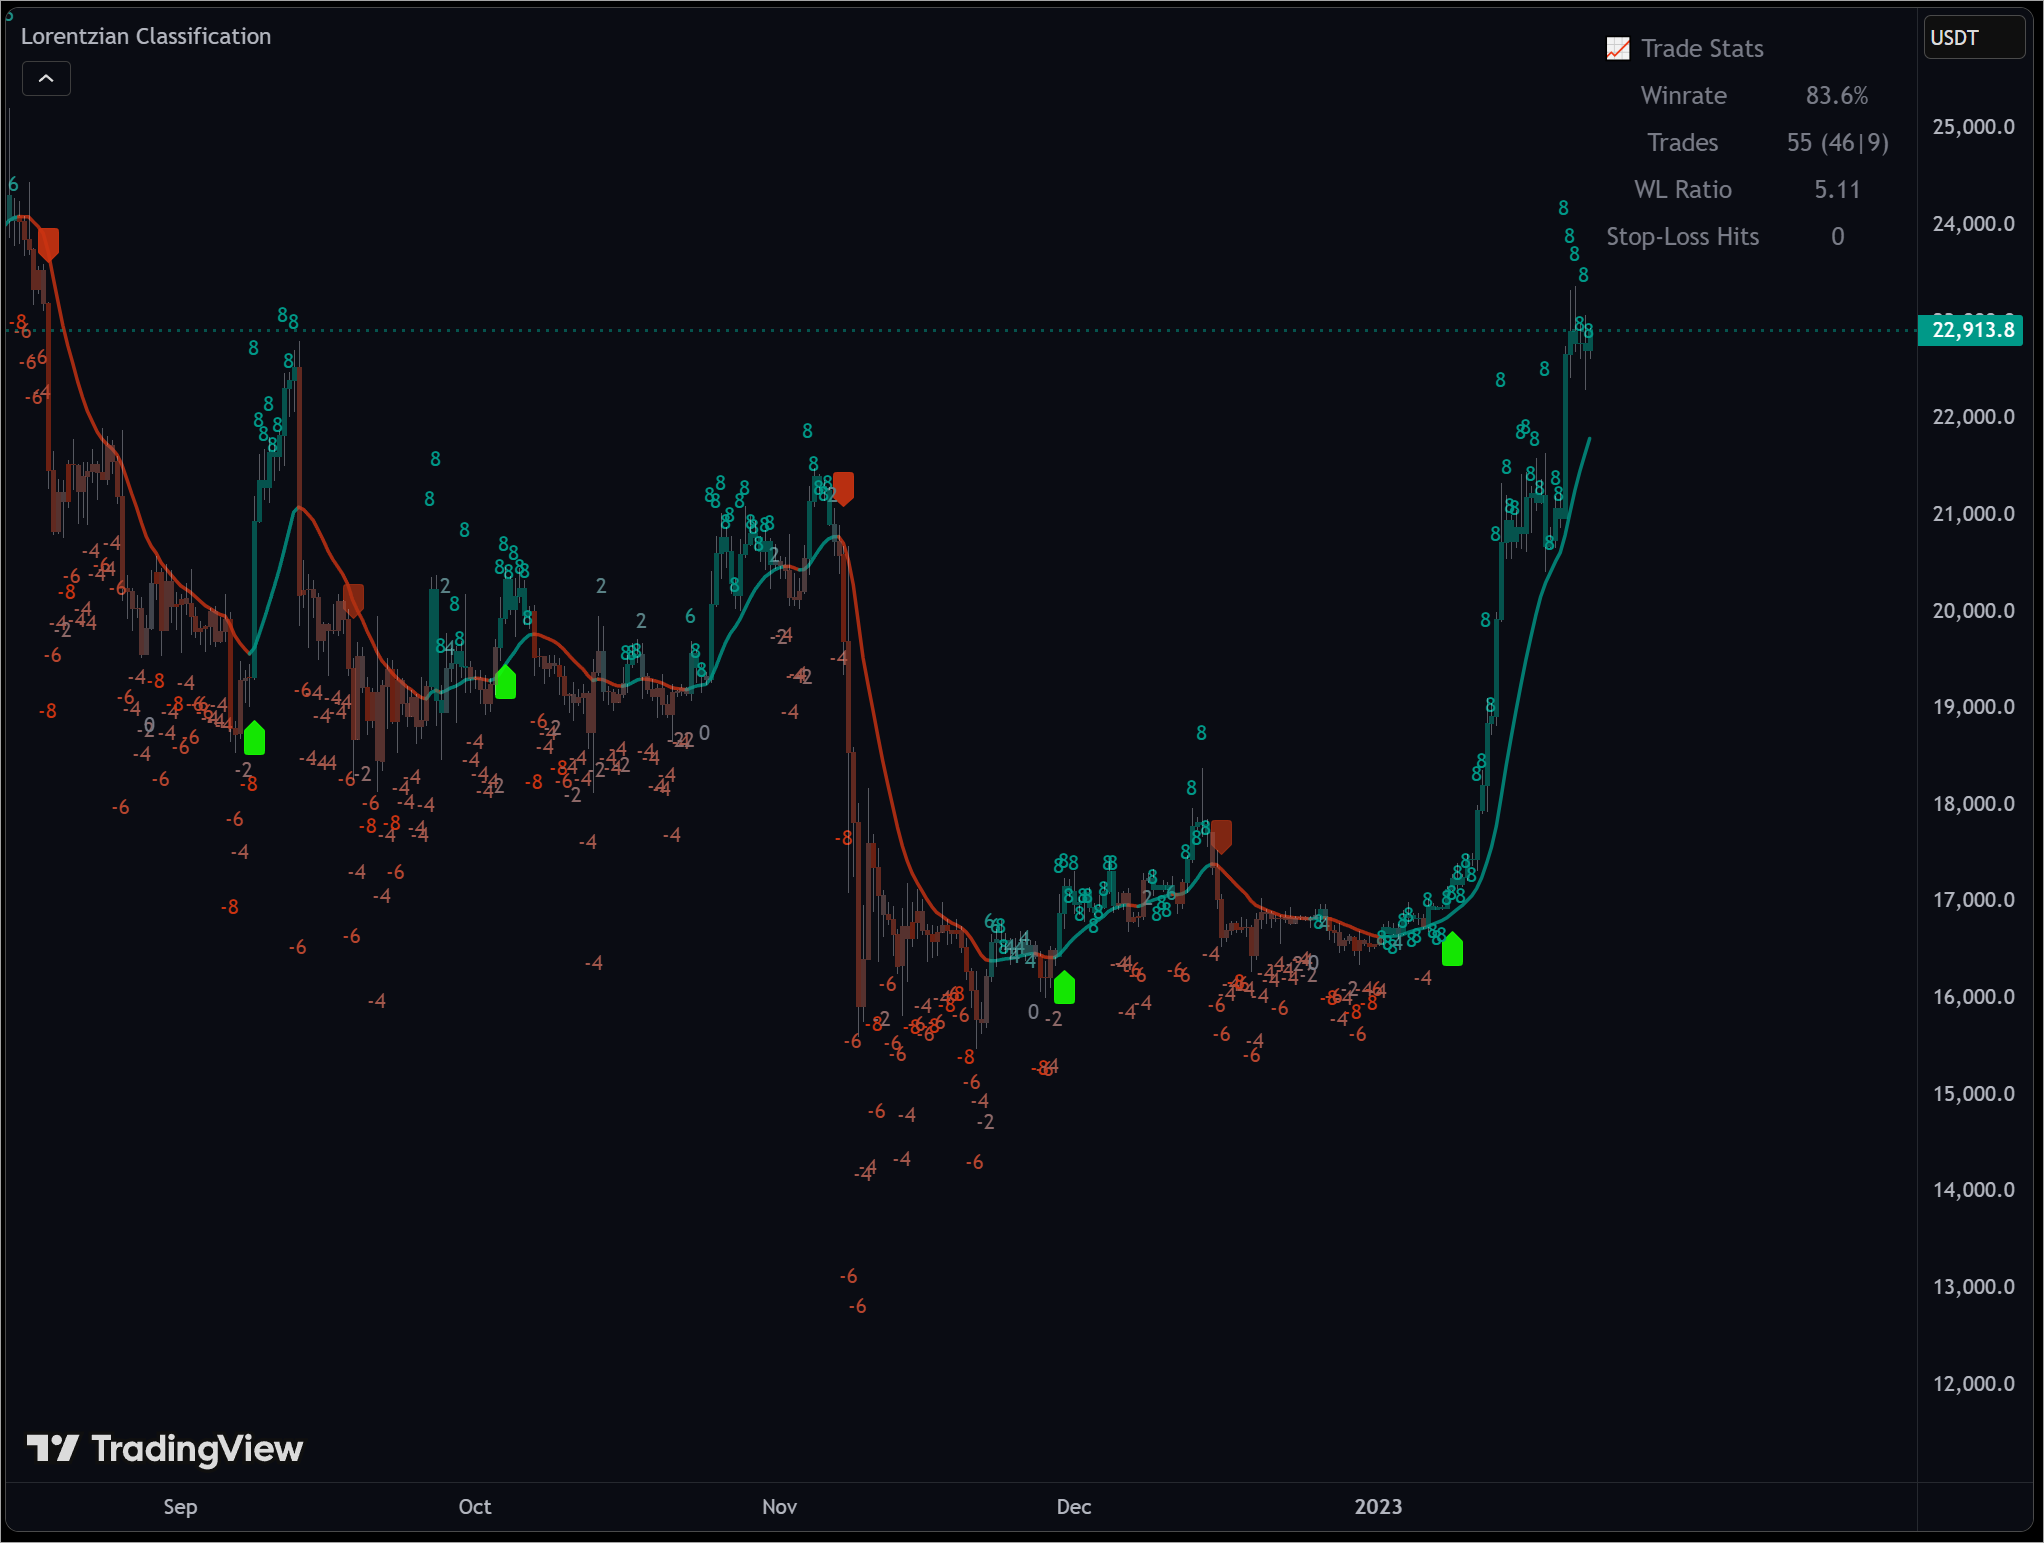Click the Stop-Loss Hits value zero
2044x1543 pixels.
click(1836, 236)
